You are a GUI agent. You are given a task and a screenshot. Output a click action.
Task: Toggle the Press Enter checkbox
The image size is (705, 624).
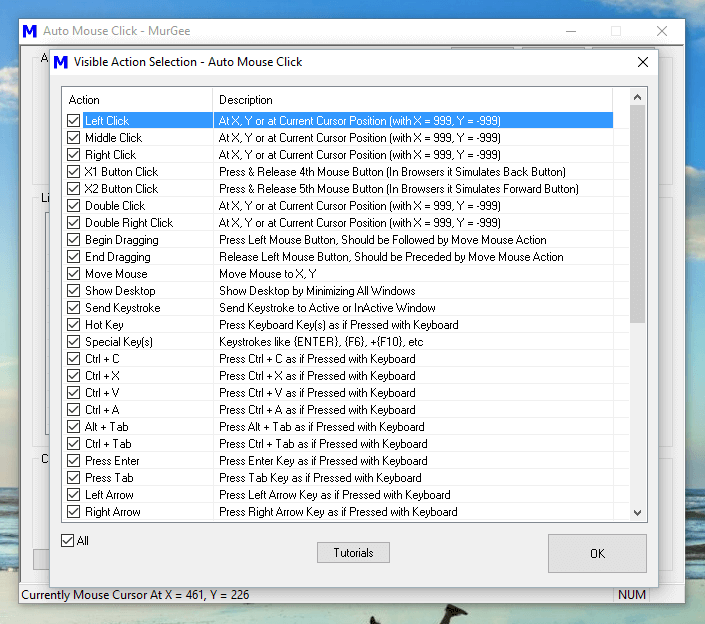click(x=73, y=461)
